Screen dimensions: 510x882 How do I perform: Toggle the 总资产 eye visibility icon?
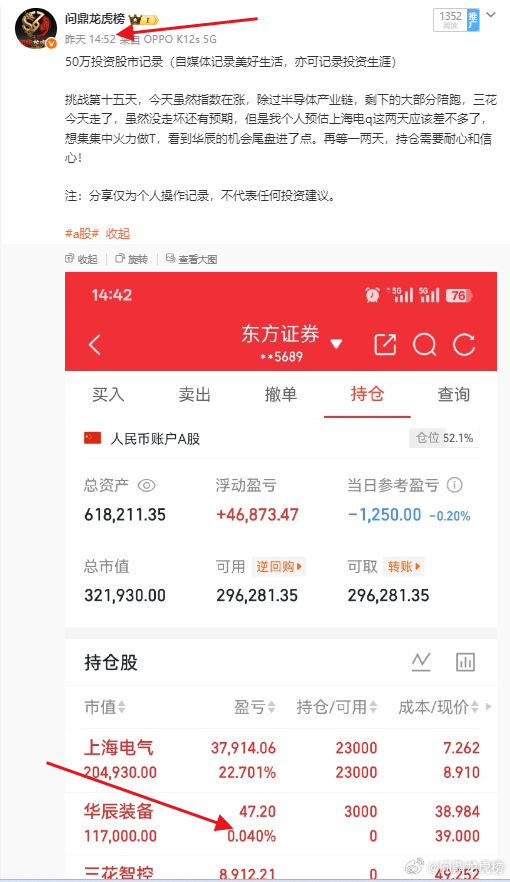point(147,485)
